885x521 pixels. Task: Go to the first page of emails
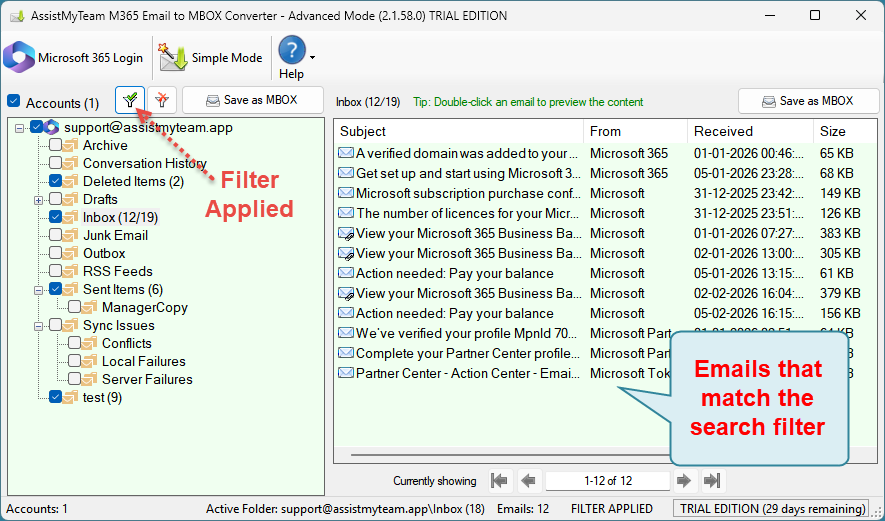click(500, 481)
